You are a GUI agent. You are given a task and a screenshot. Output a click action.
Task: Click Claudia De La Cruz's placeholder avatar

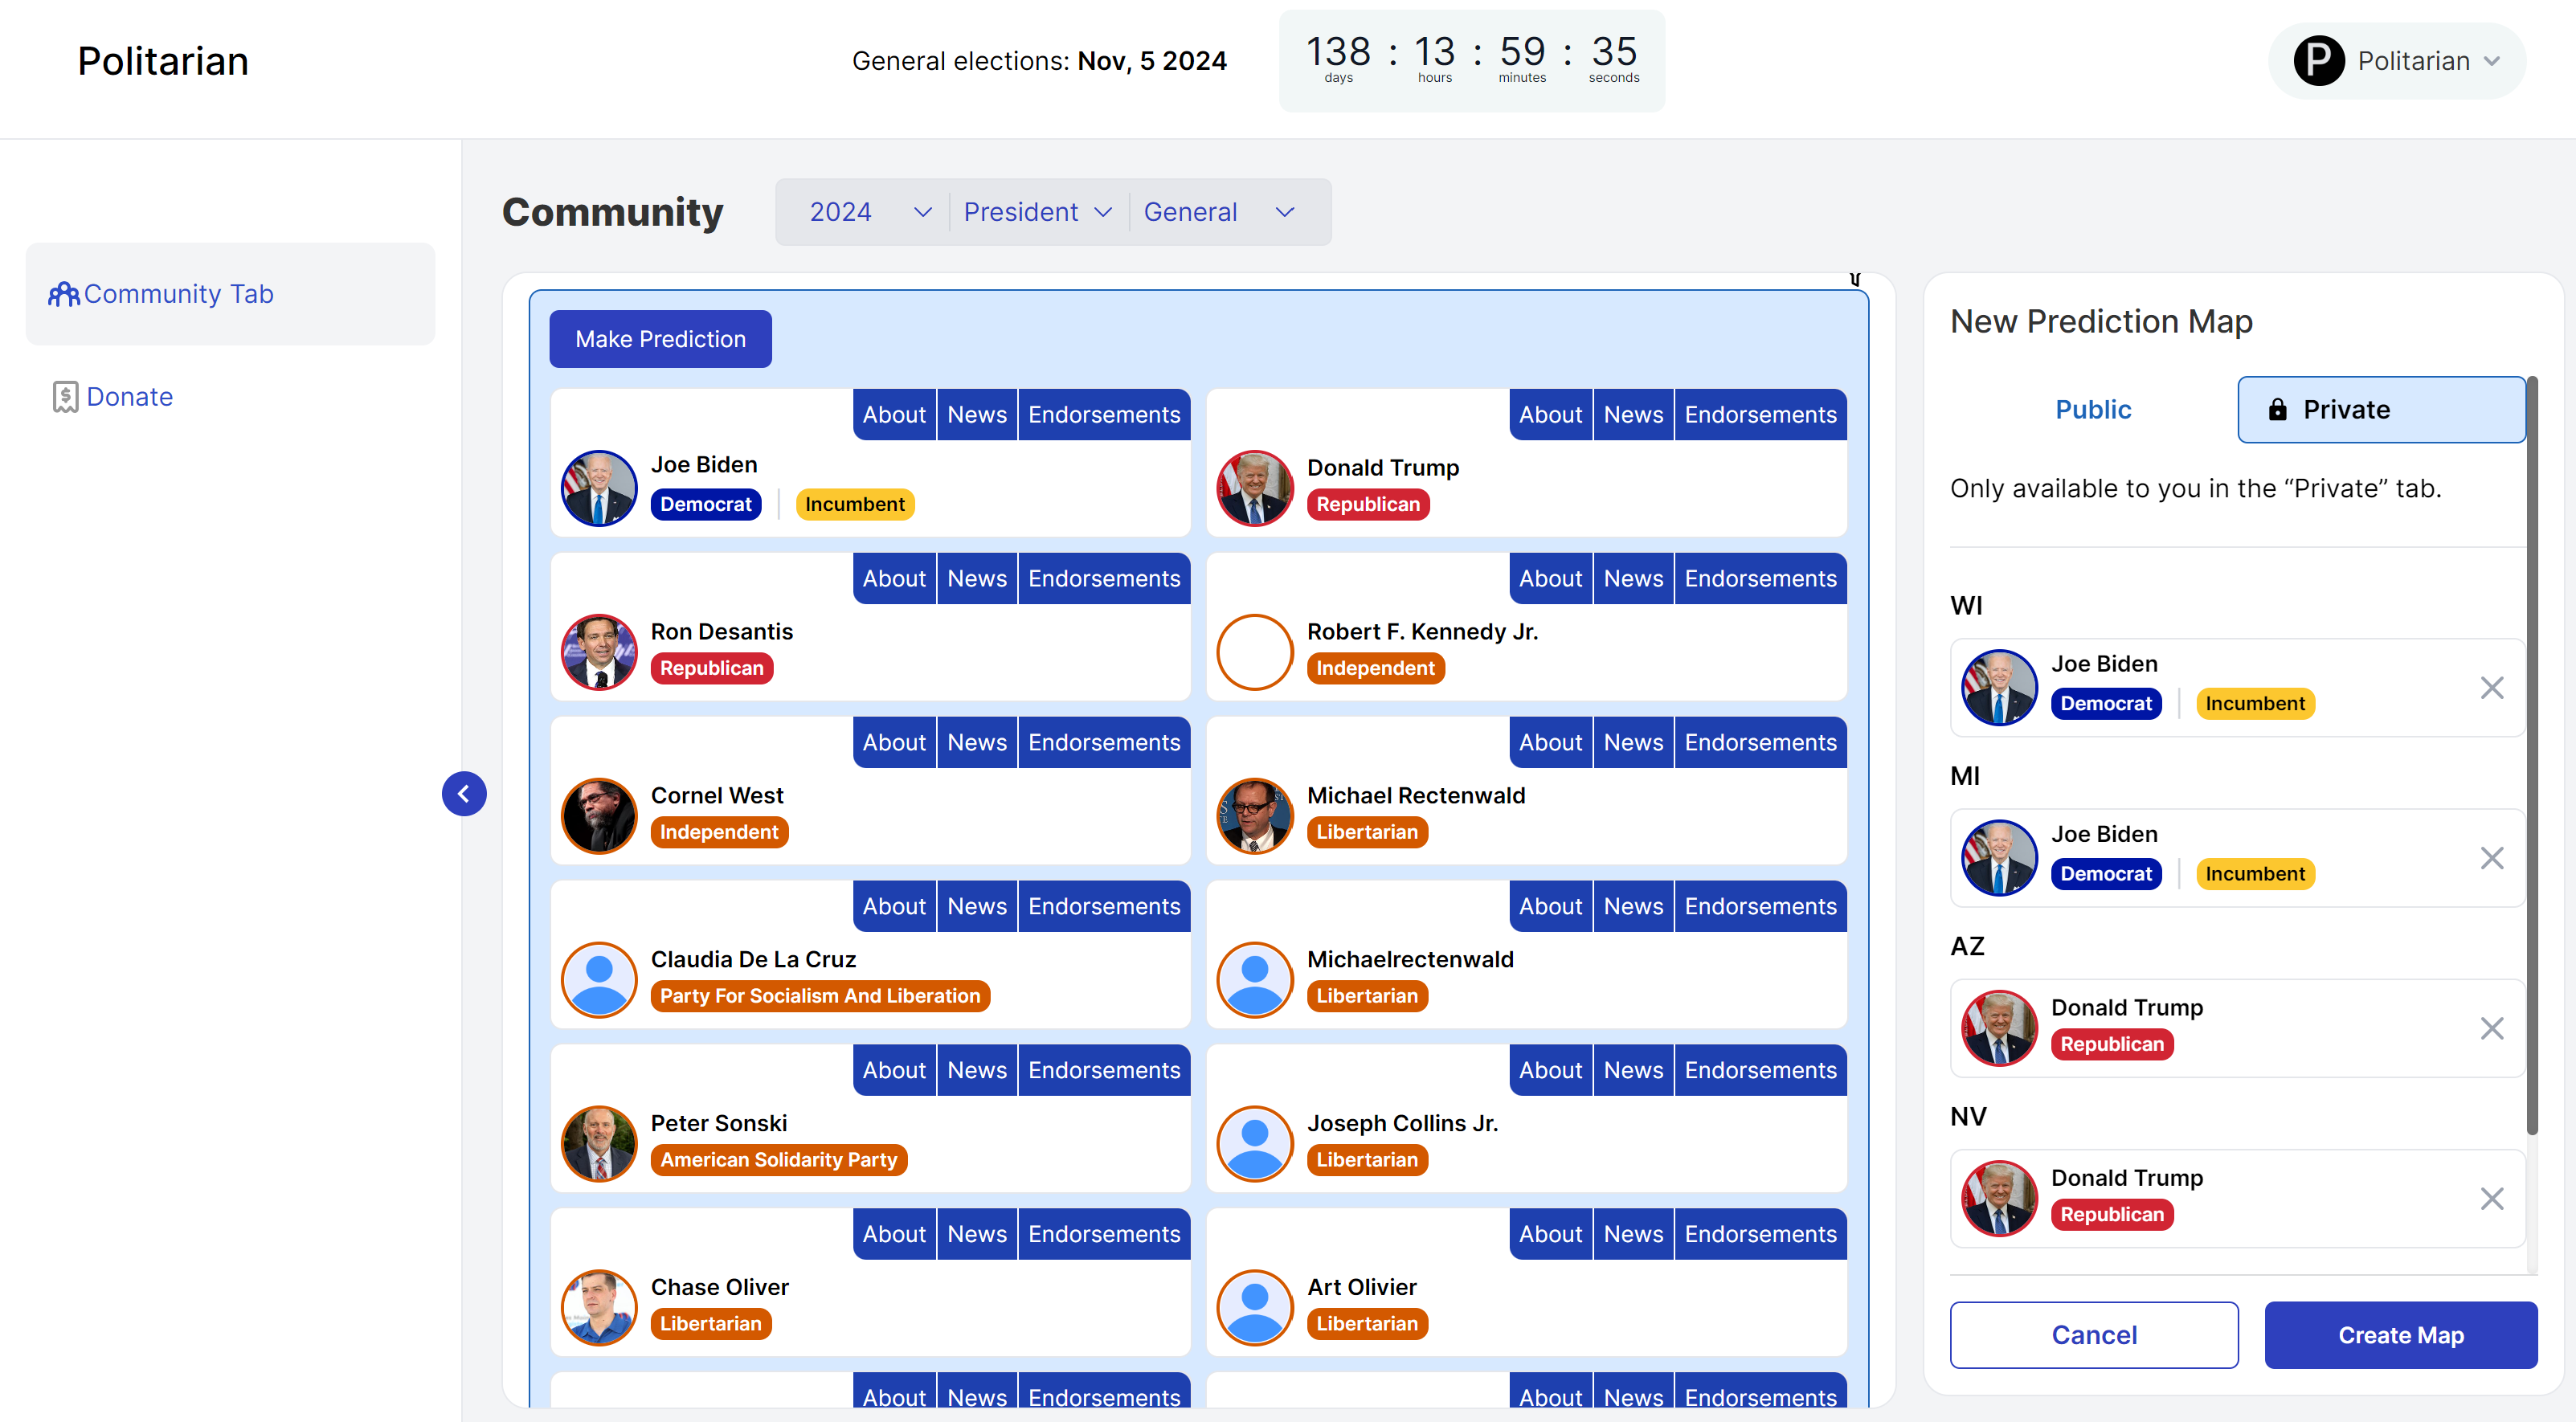pyautogui.click(x=599, y=980)
